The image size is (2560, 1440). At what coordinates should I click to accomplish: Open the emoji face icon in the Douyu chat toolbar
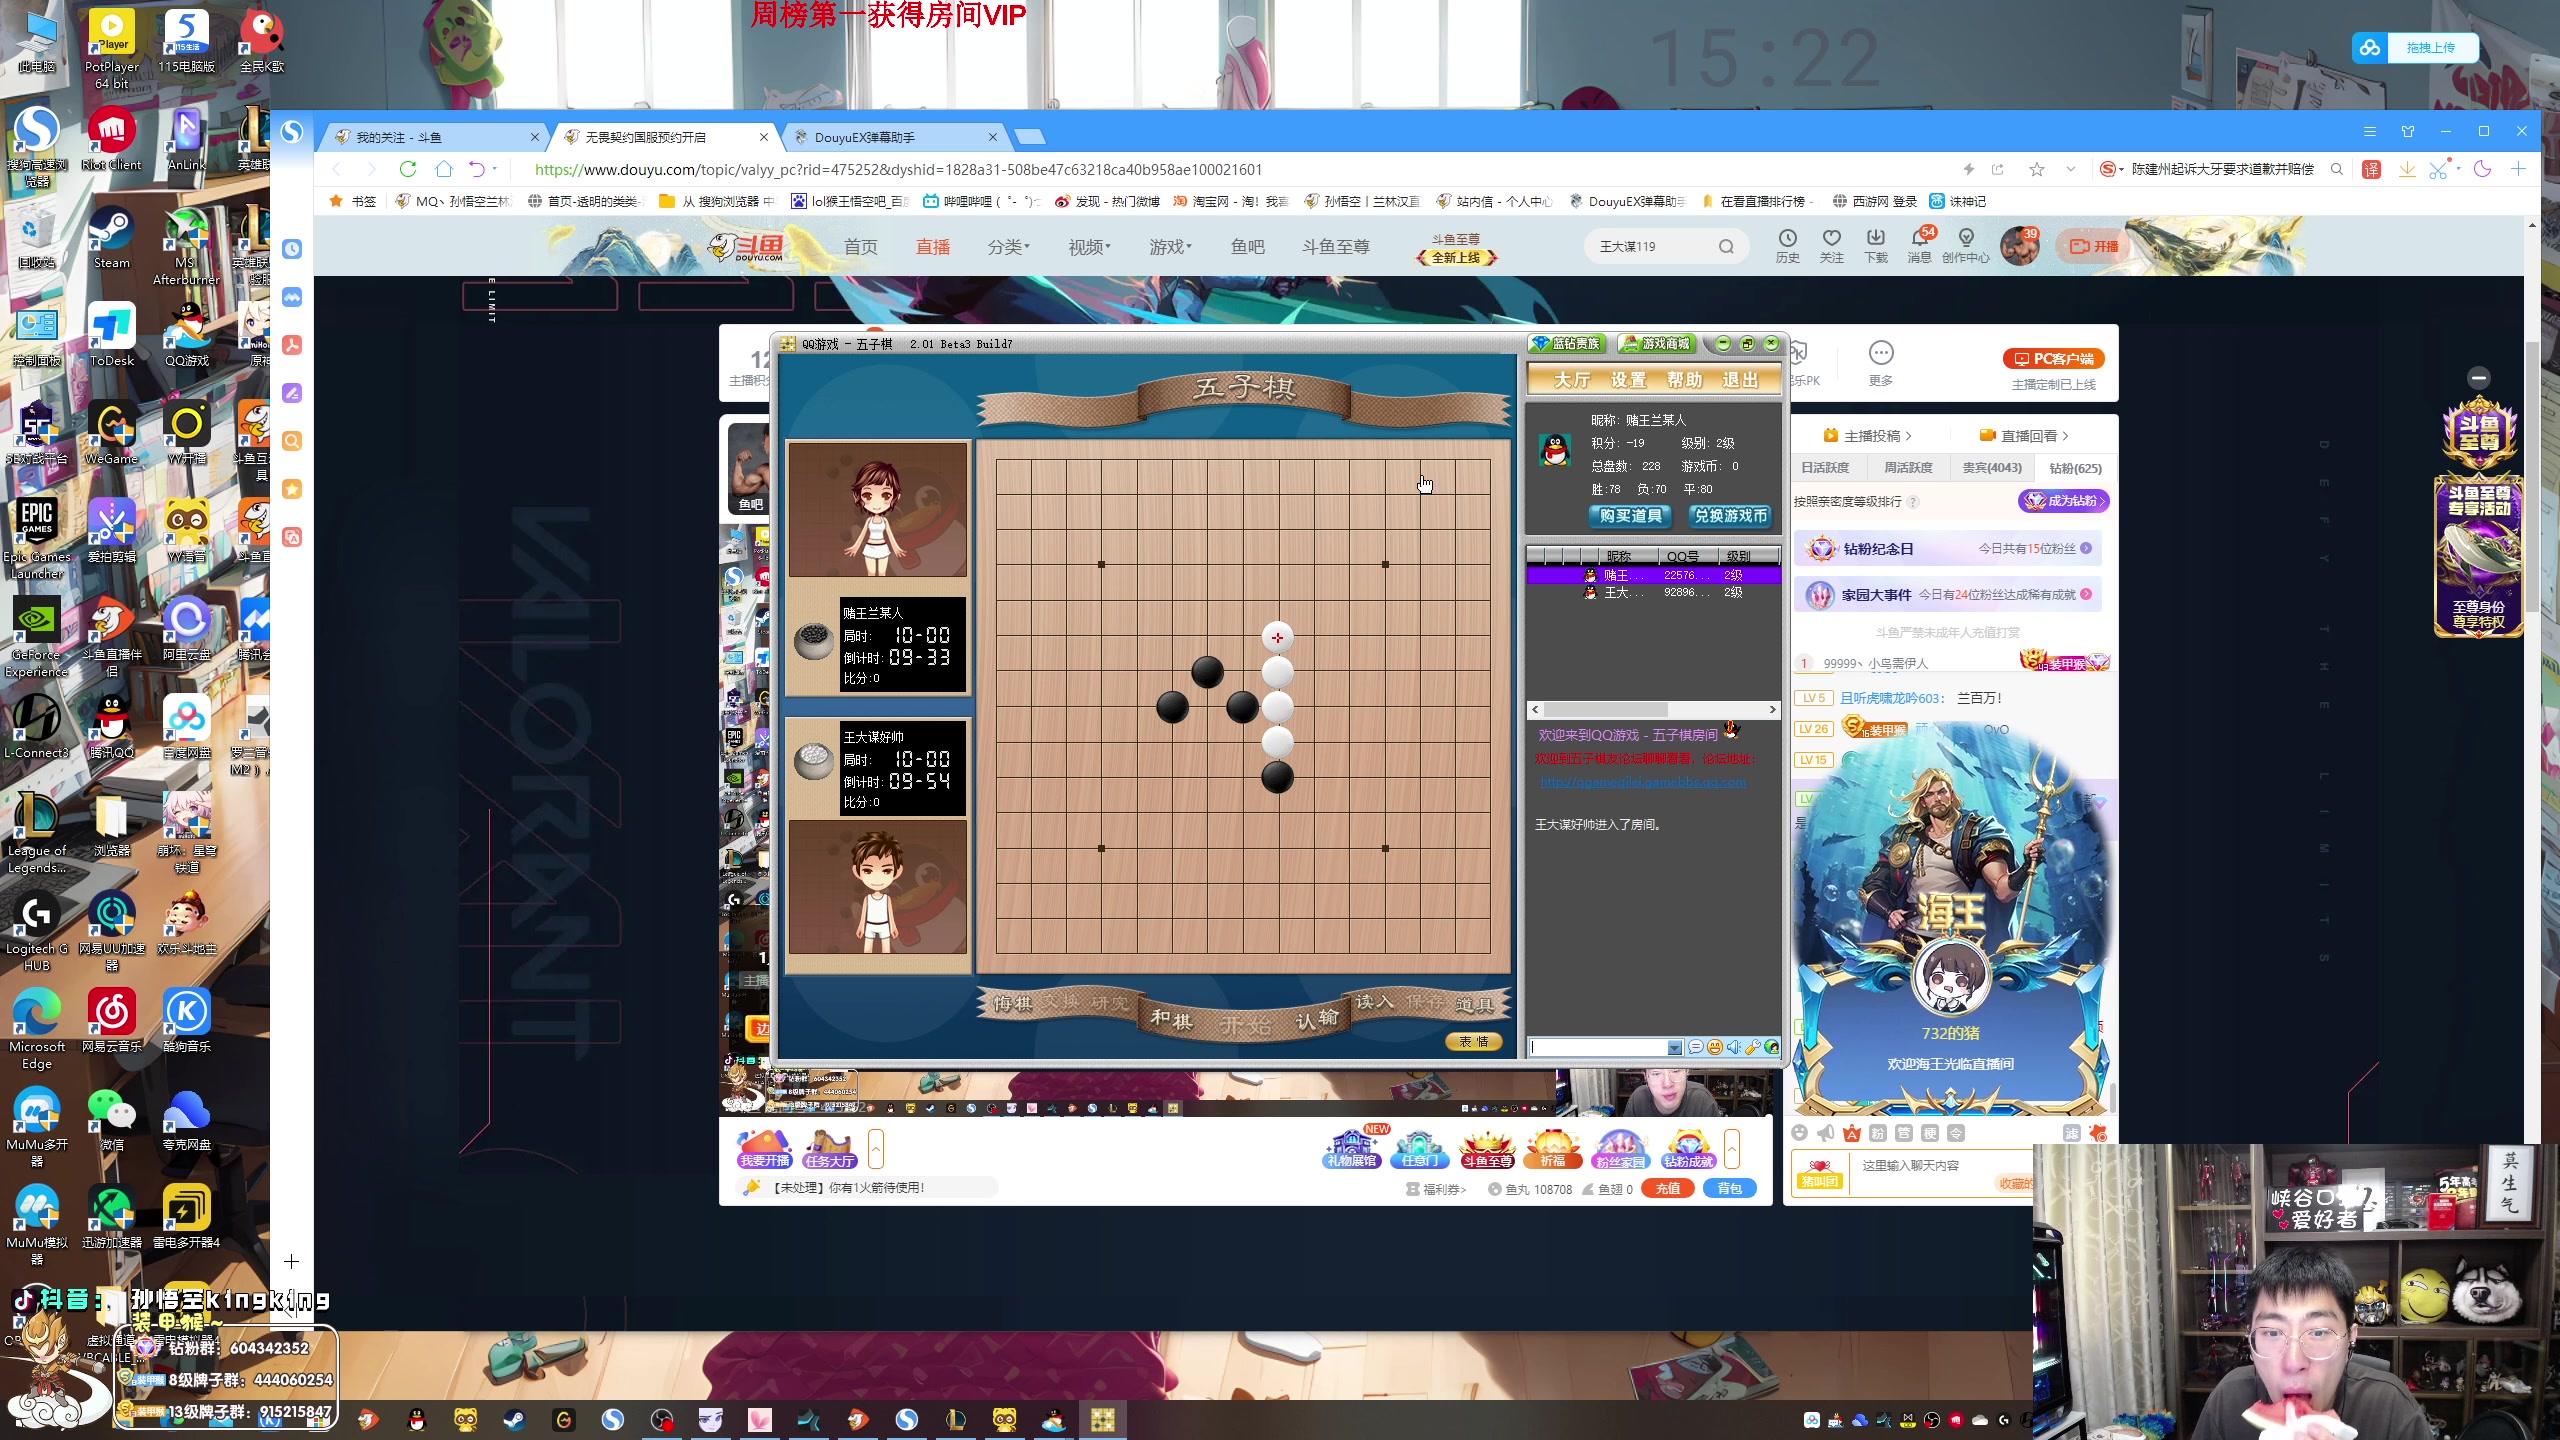(1800, 1133)
